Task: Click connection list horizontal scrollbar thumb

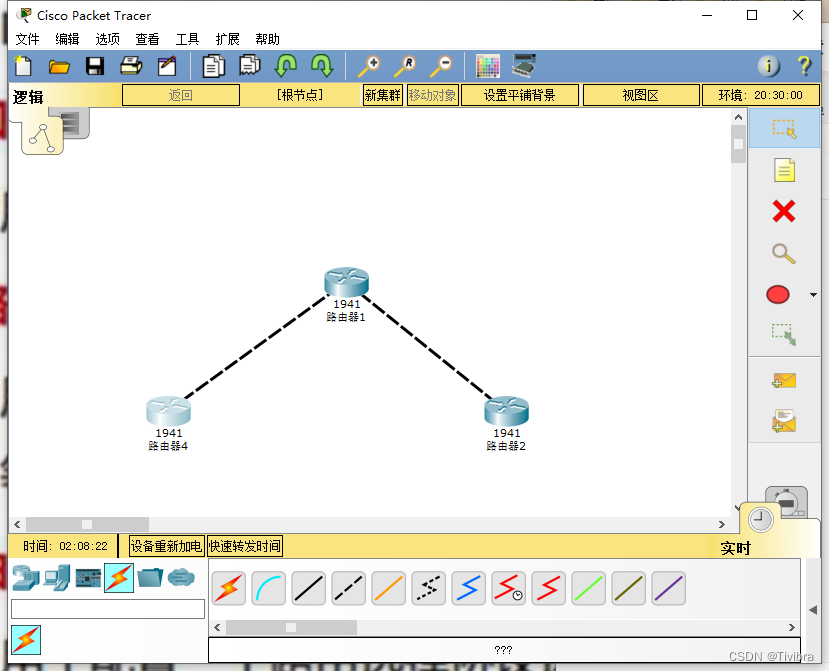Action: coord(291,628)
